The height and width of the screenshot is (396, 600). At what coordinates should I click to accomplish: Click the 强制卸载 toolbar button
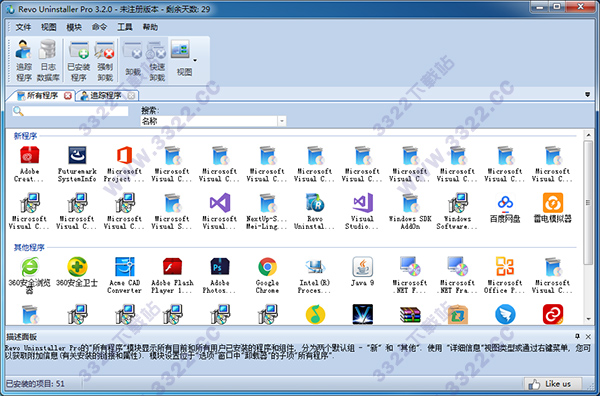pyautogui.click(x=105, y=60)
